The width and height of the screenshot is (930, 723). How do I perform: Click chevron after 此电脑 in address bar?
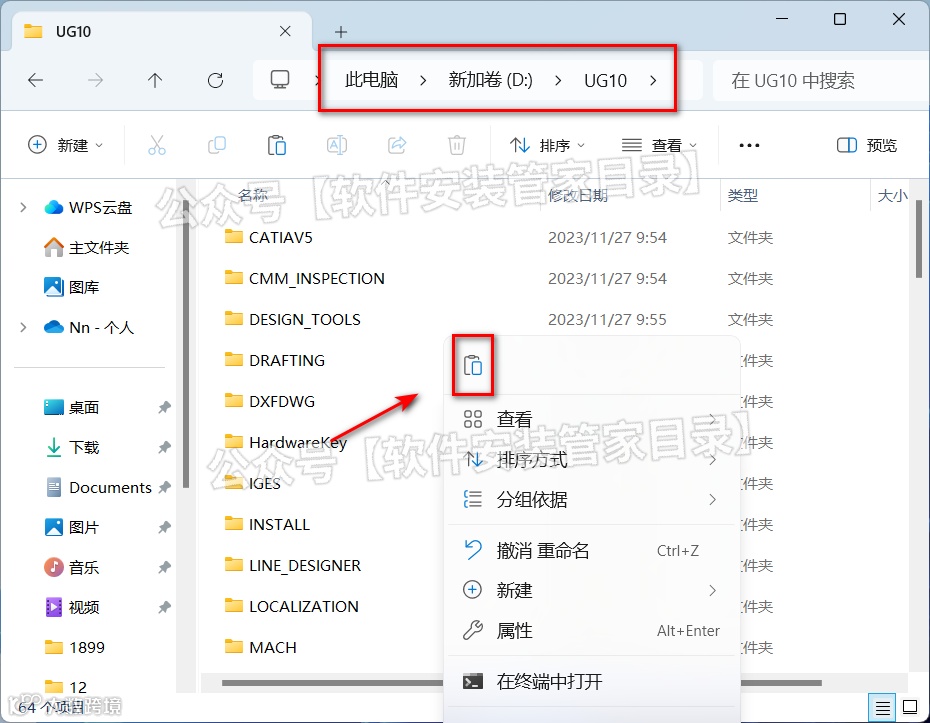pos(423,80)
